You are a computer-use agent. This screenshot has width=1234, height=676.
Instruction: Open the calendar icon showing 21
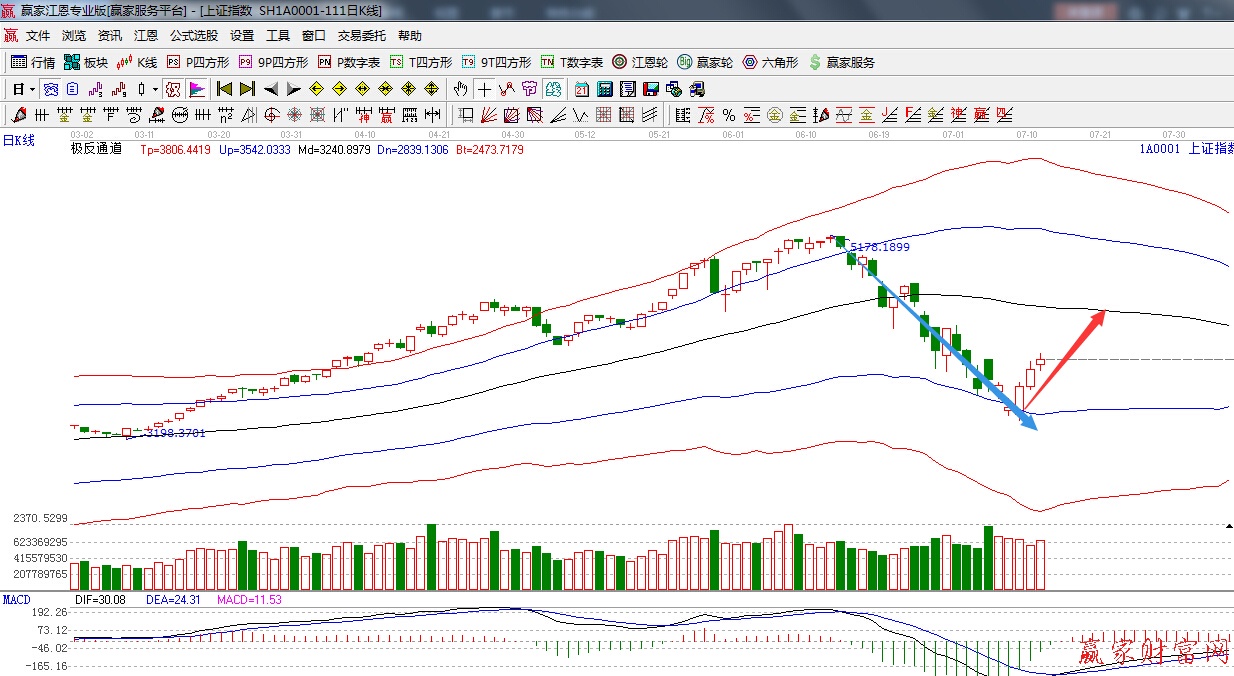click(x=581, y=89)
